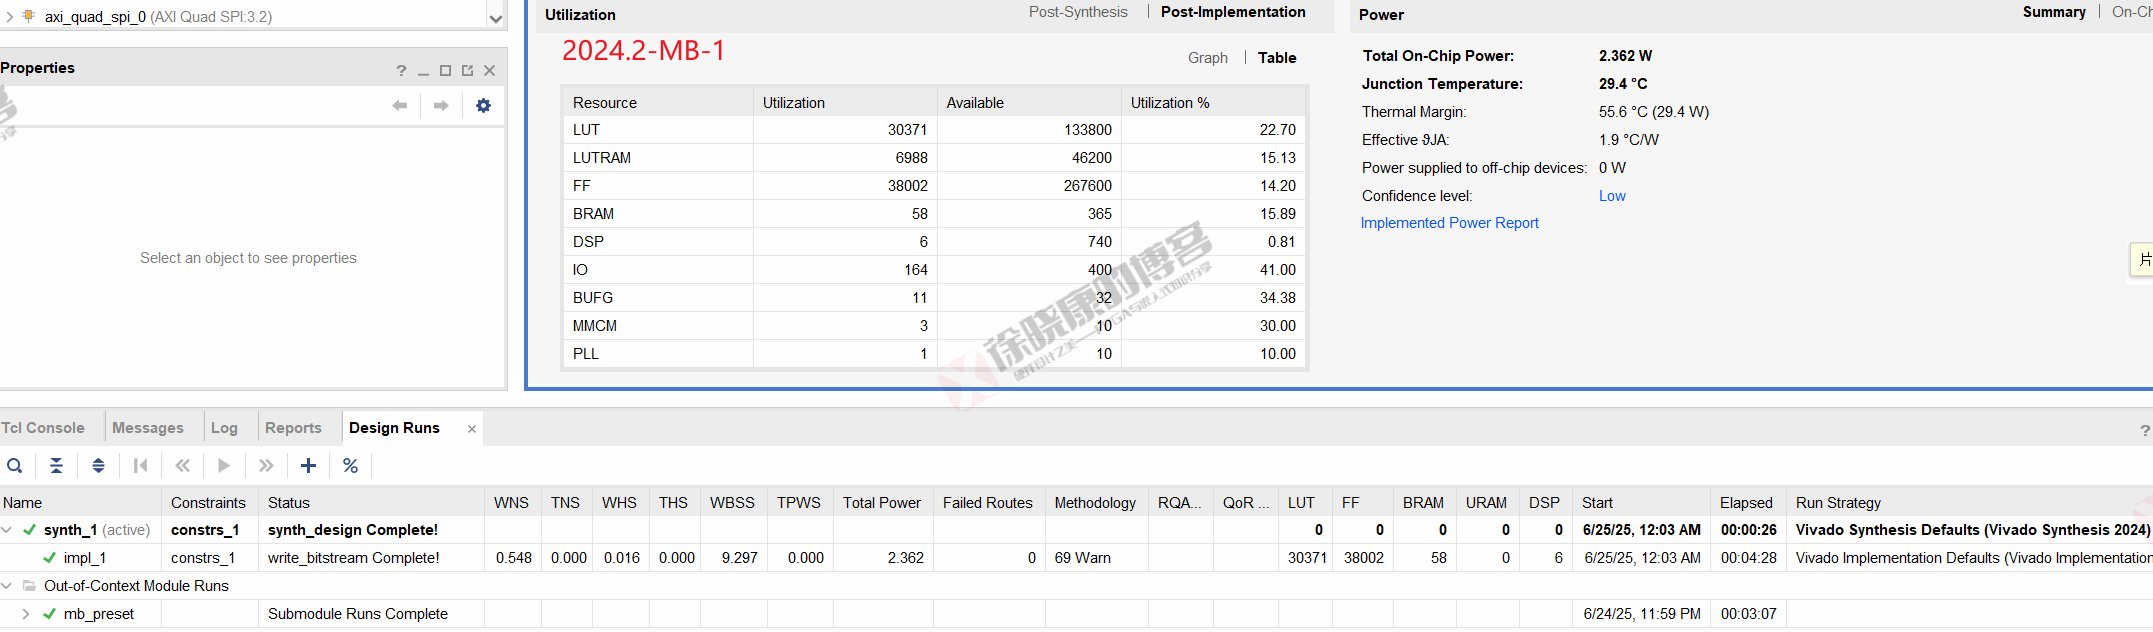Collapse all design runs
The image size is (2153, 632).
pos(56,465)
